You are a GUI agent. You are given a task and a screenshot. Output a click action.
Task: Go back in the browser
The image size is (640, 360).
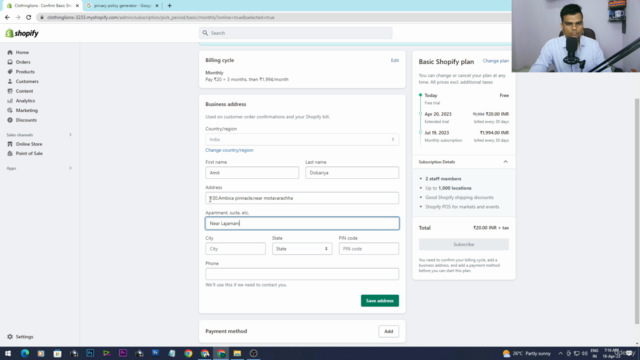point(7,18)
